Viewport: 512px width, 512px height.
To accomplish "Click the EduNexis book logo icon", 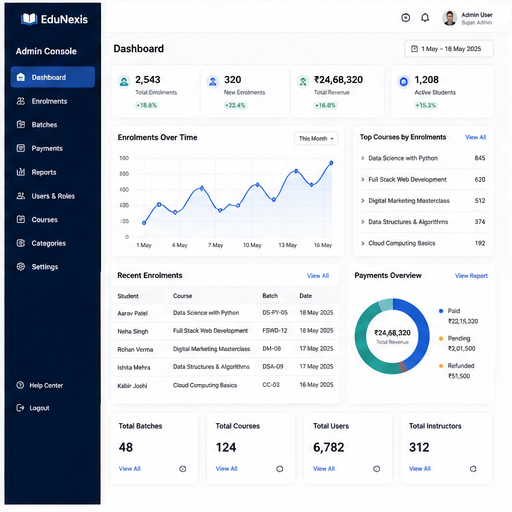I will [x=29, y=19].
